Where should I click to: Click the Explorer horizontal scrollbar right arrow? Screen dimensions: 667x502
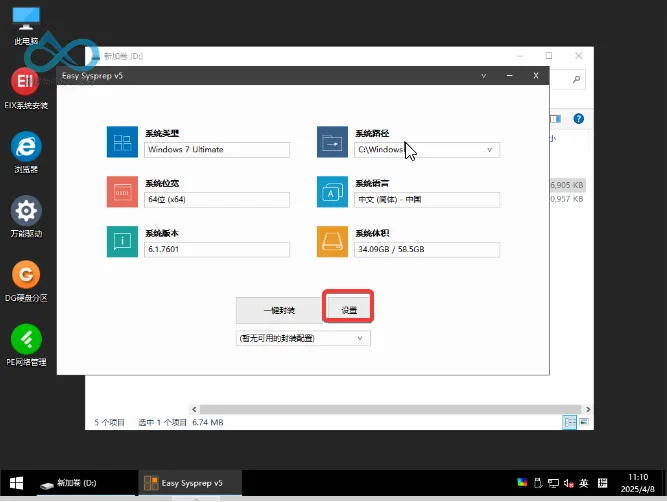(588, 409)
